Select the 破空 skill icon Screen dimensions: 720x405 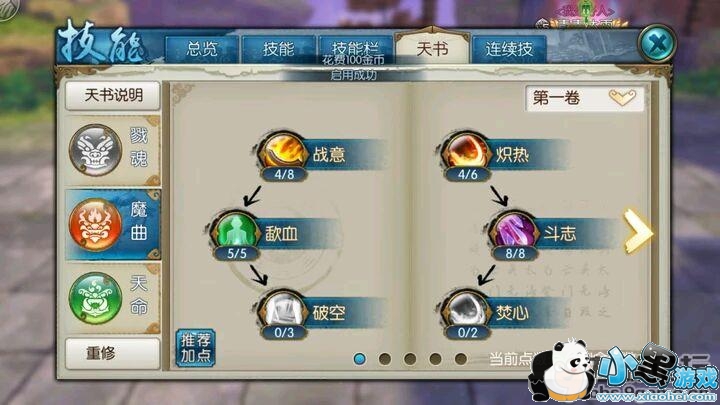pyautogui.click(x=283, y=309)
